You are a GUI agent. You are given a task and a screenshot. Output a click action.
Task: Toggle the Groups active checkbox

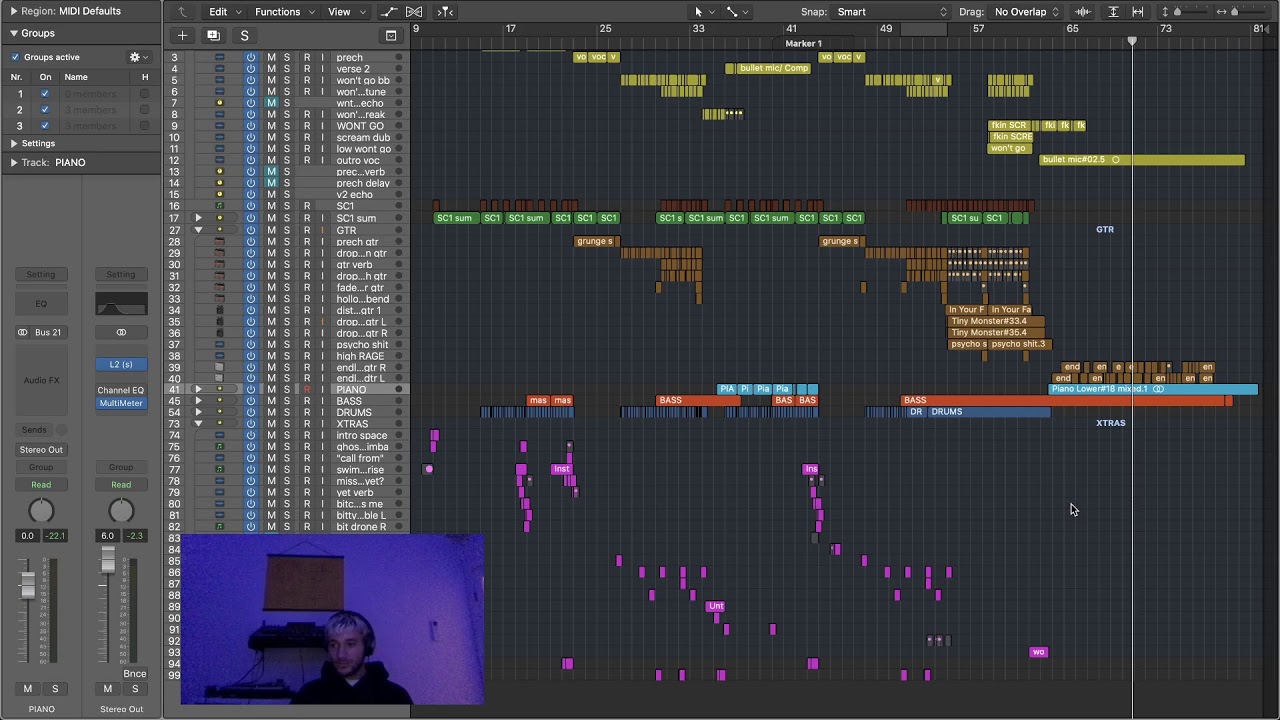tap(15, 57)
